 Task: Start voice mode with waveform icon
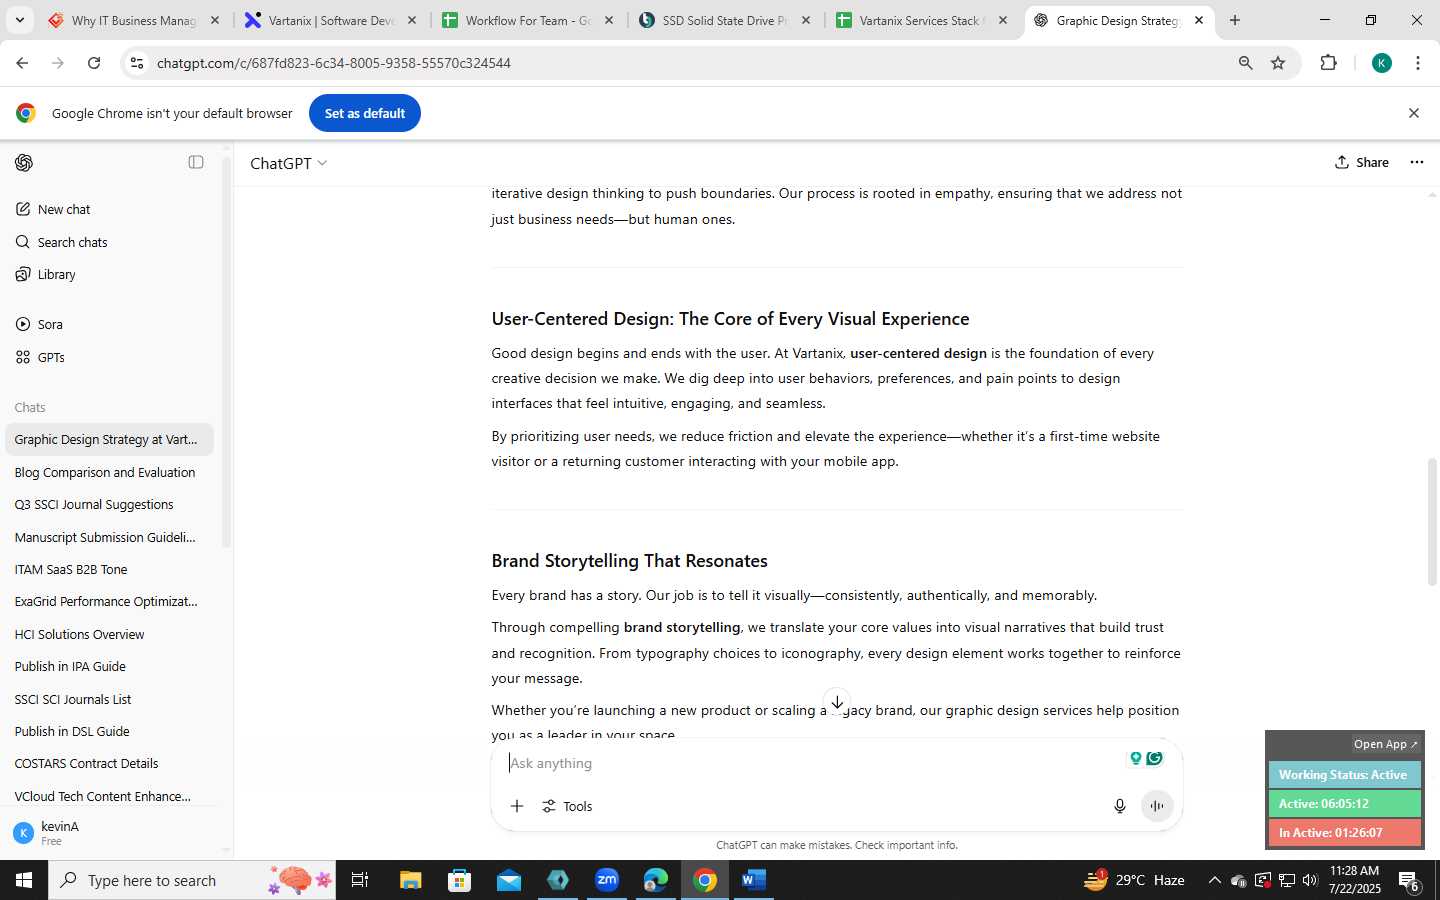coord(1157,806)
